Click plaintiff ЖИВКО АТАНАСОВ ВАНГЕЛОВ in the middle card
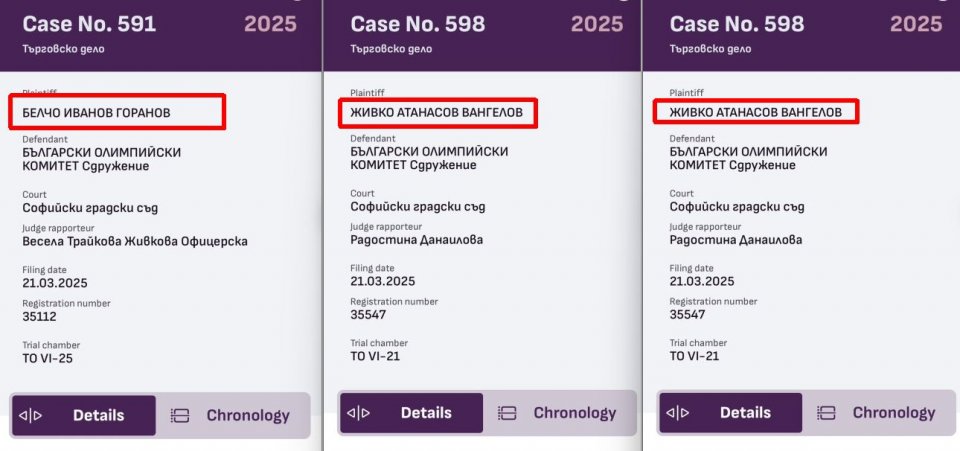 (x=436, y=112)
